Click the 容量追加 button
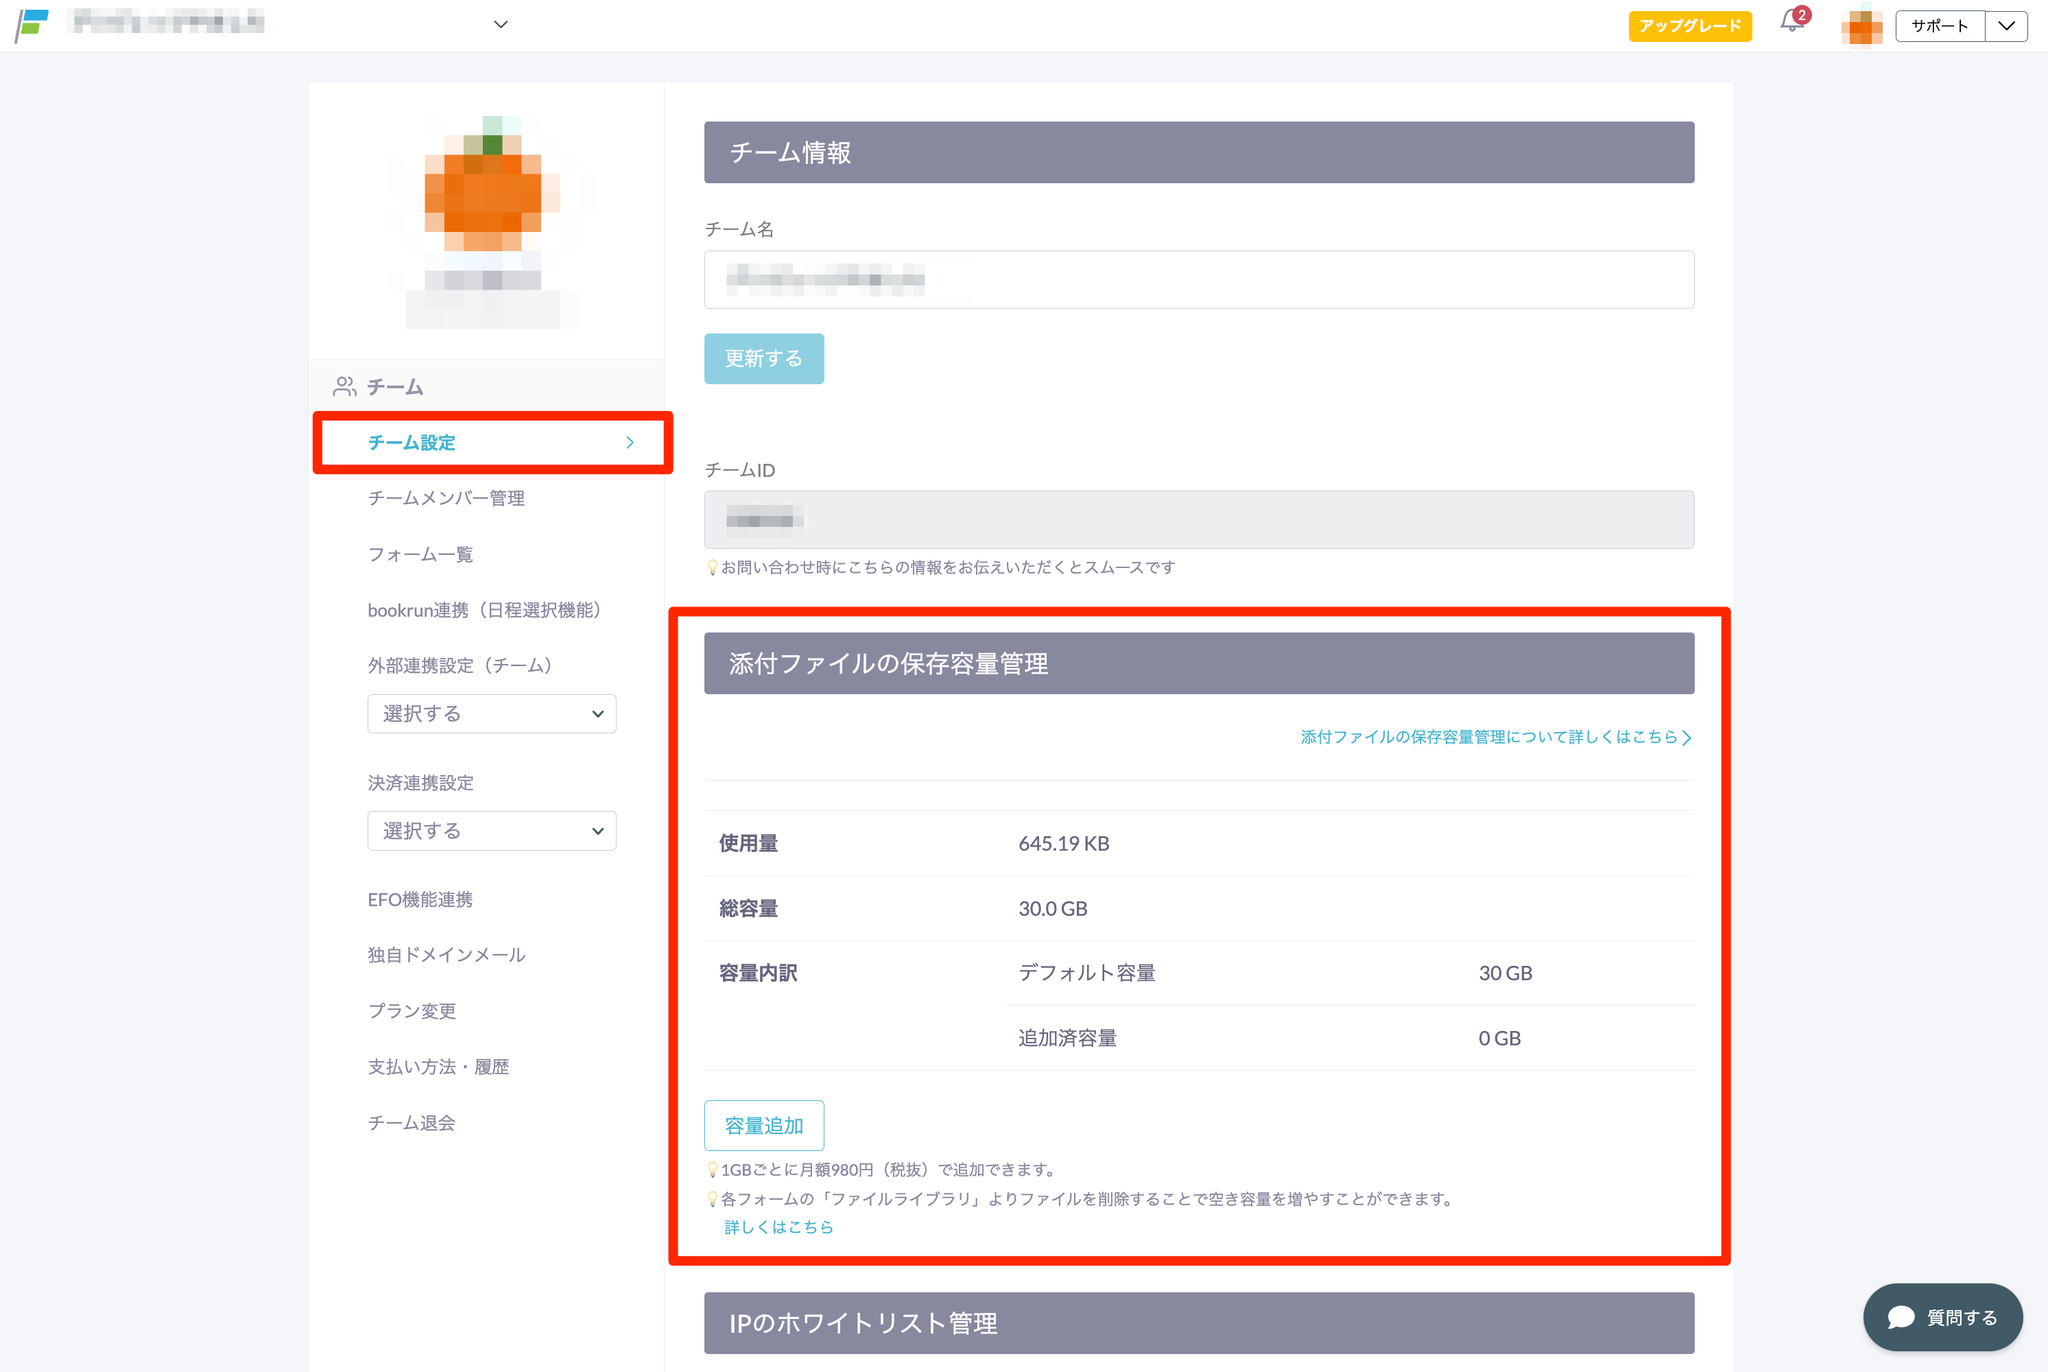 [x=764, y=1126]
